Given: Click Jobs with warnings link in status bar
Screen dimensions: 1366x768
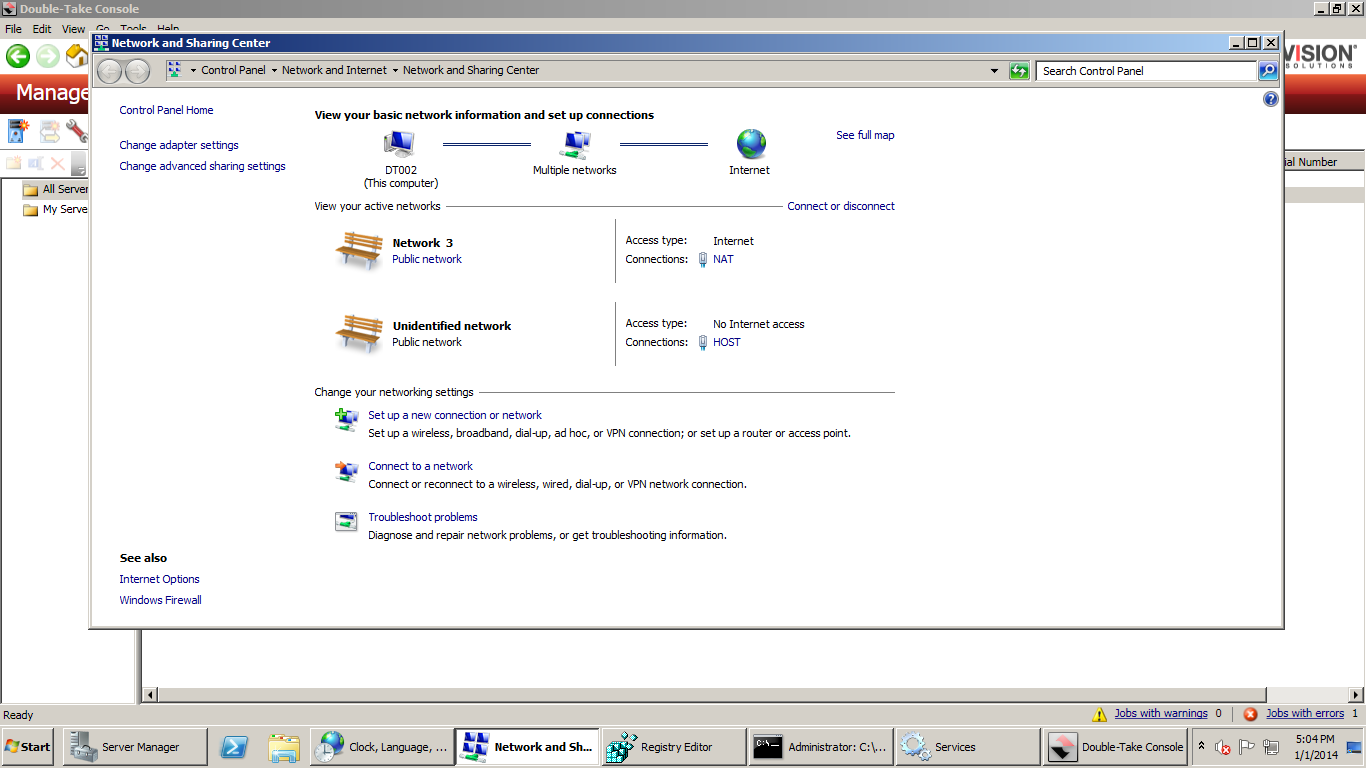Looking at the screenshot, I should [x=1161, y=714].
